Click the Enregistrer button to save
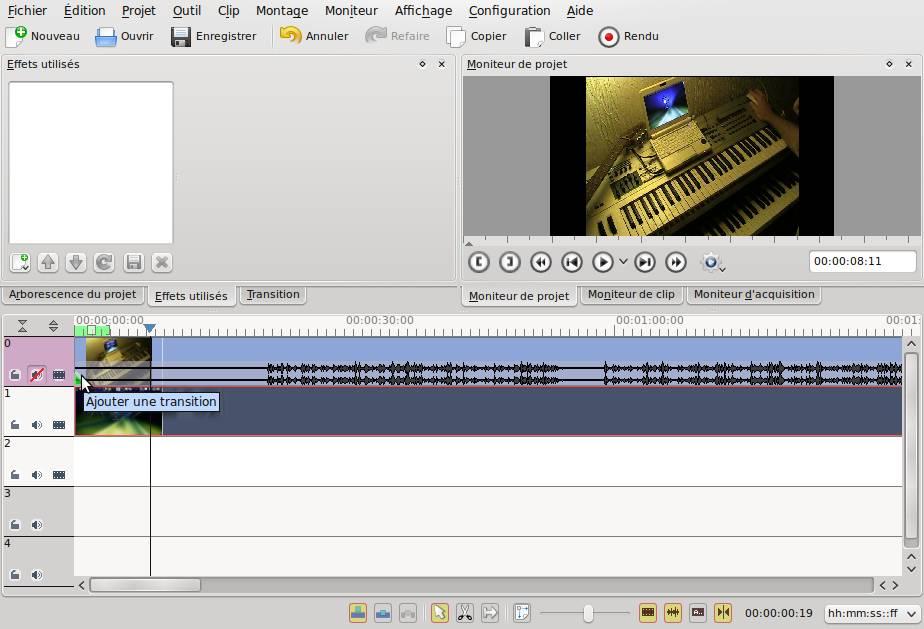 pos(211,36)
